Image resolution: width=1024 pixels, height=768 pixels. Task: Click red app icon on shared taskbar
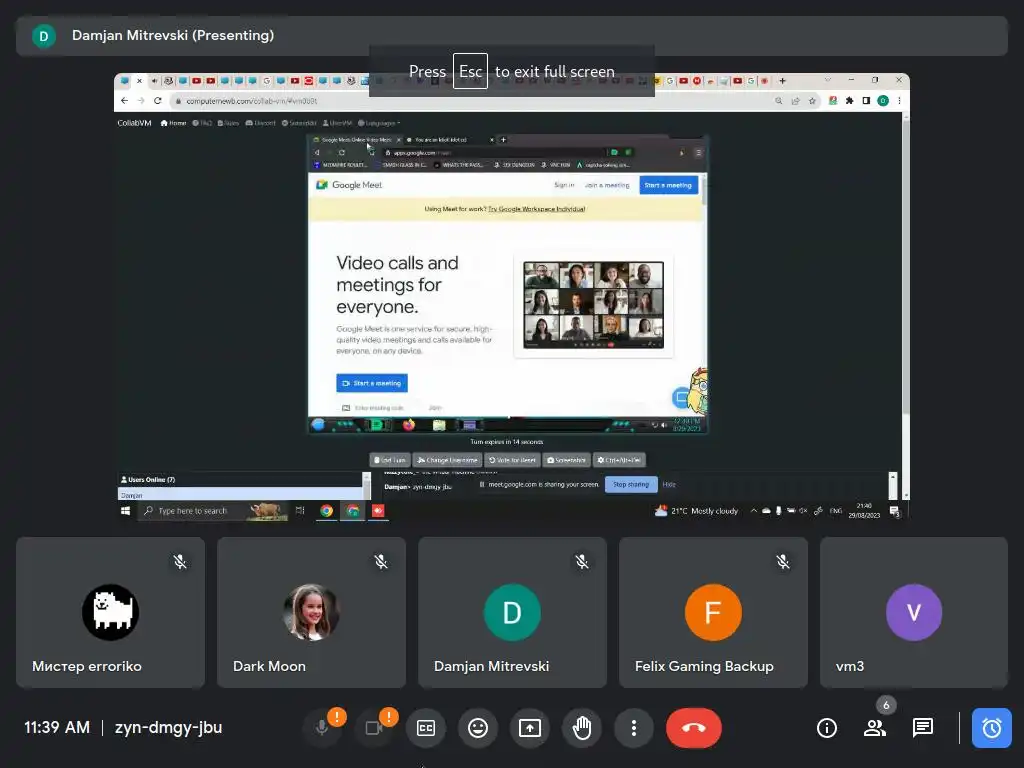click(378, 511)
